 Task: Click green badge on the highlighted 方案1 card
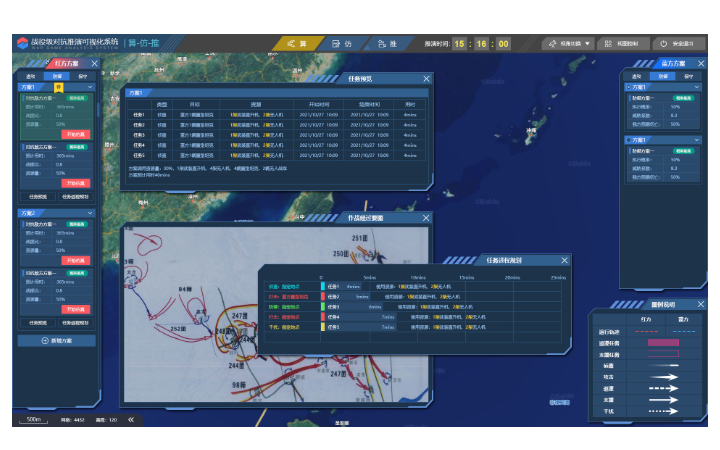coord(77,98)
